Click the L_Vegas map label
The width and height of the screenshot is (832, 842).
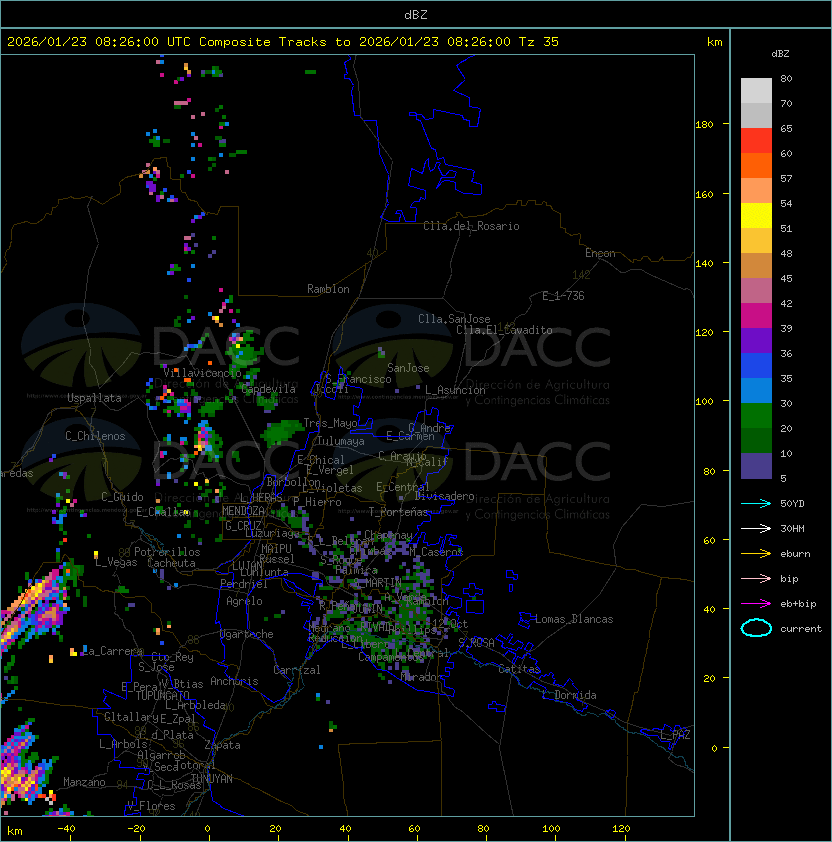[x=116, y=562]
